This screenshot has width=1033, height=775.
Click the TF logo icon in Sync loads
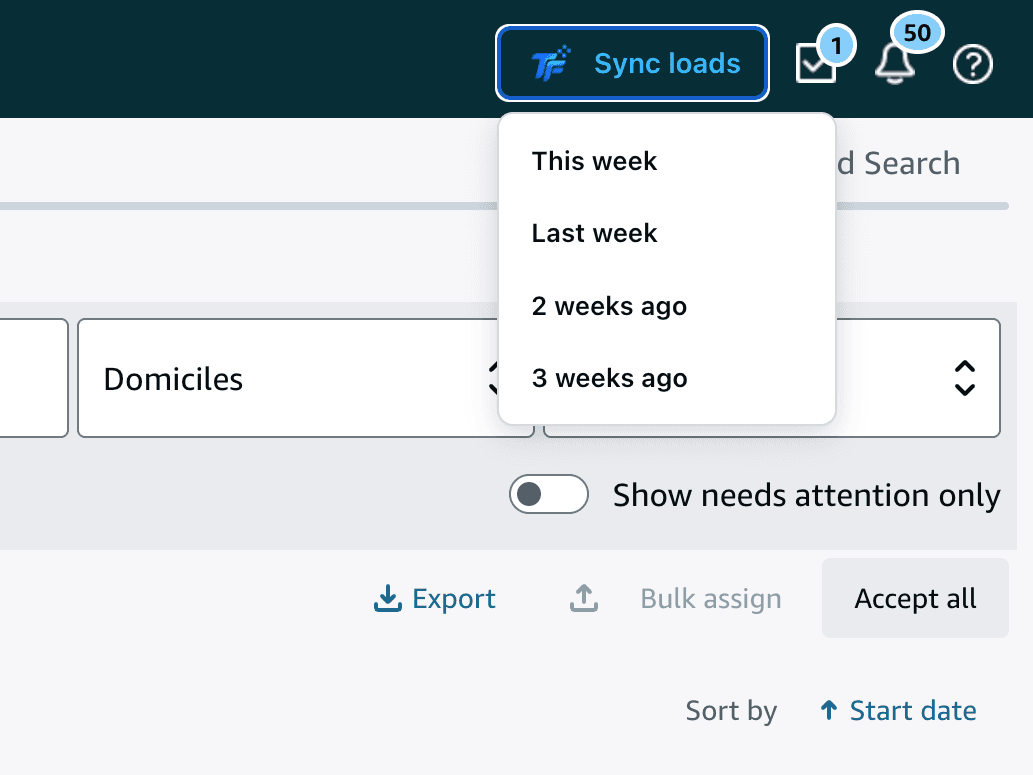pos(551,63)
